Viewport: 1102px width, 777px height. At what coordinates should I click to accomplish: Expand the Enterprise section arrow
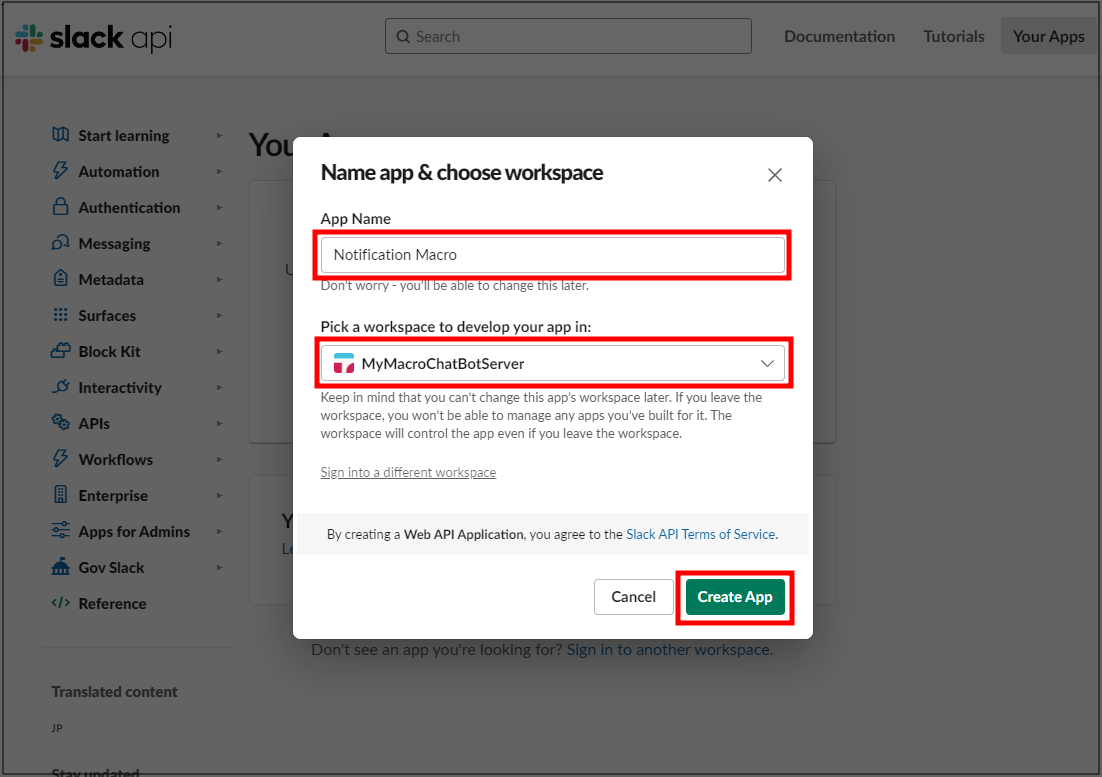click(219, 495)
